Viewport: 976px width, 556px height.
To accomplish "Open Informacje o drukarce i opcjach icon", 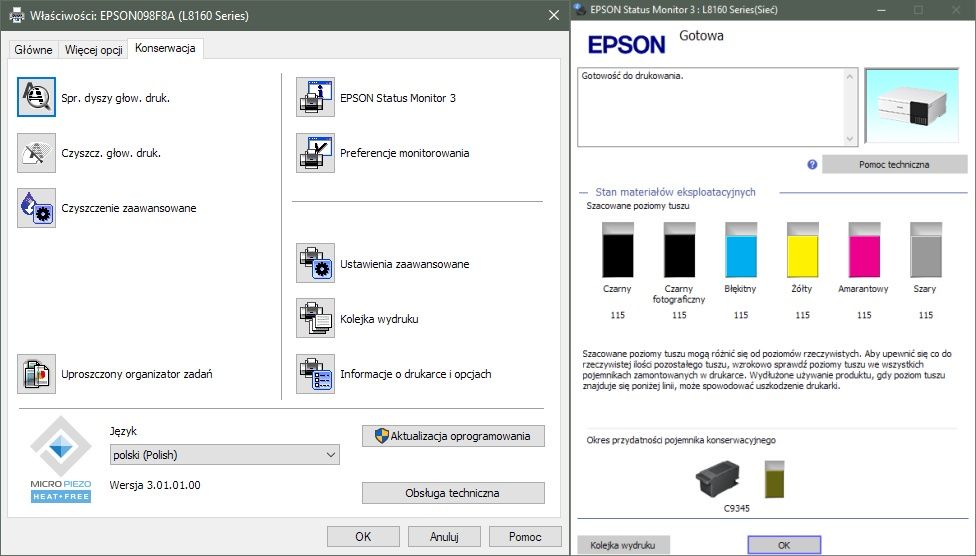I will click(315, 374).
